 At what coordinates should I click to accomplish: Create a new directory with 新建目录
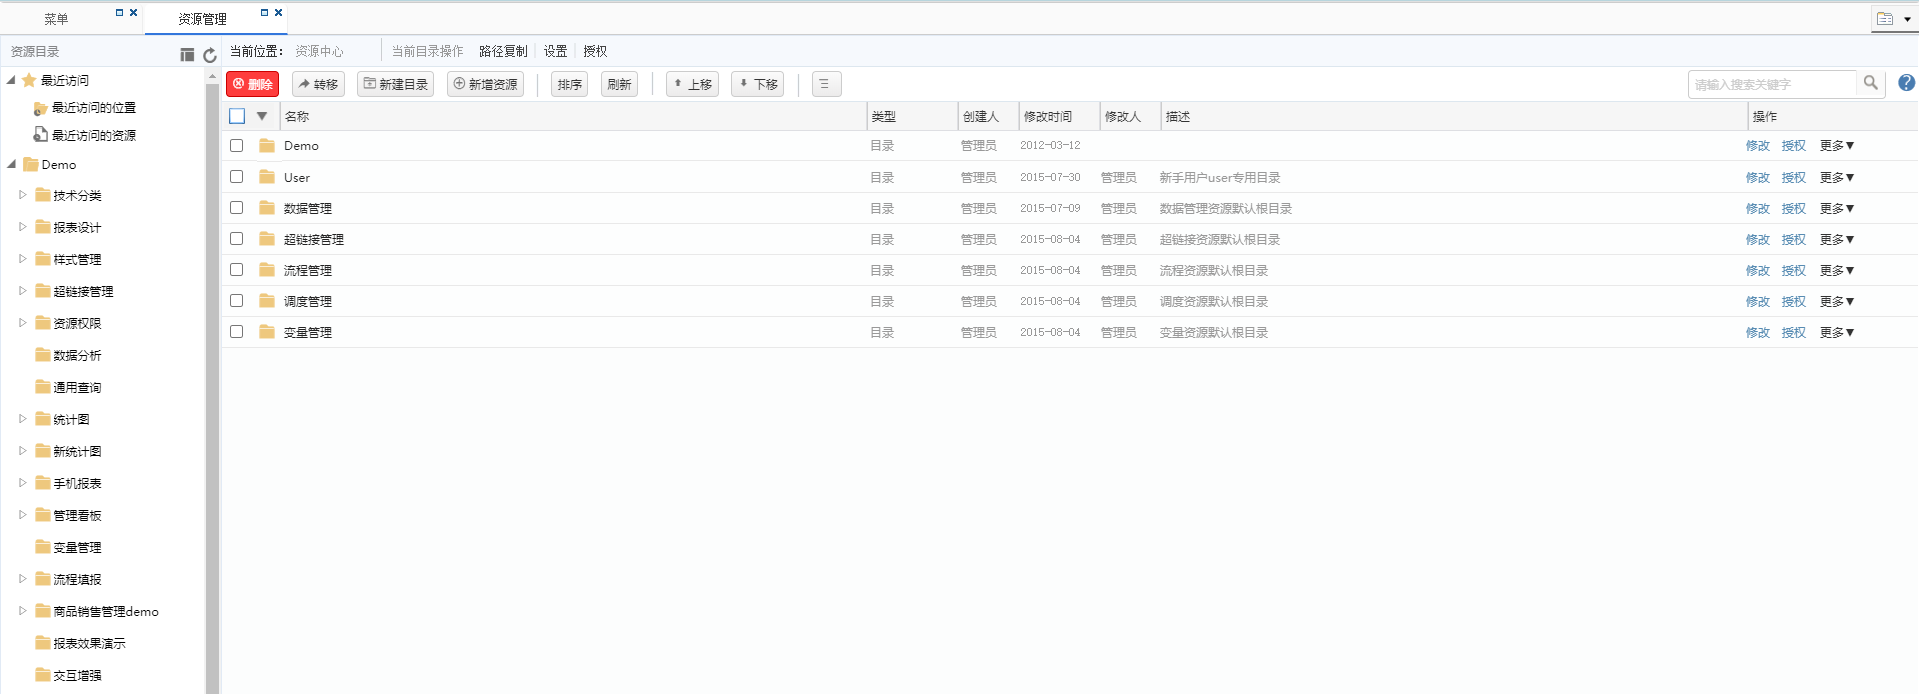395,85
